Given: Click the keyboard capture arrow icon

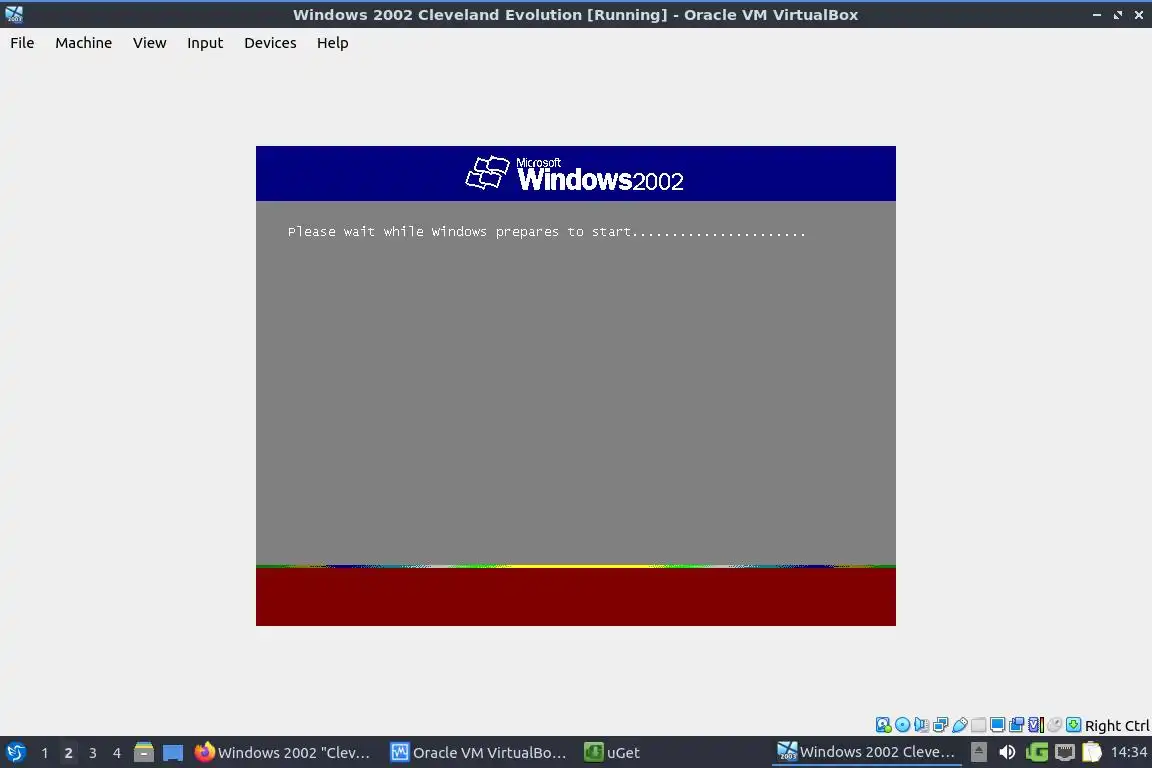Looking at the screenshot, I should pyautogui.click(x=1073, y=725).
